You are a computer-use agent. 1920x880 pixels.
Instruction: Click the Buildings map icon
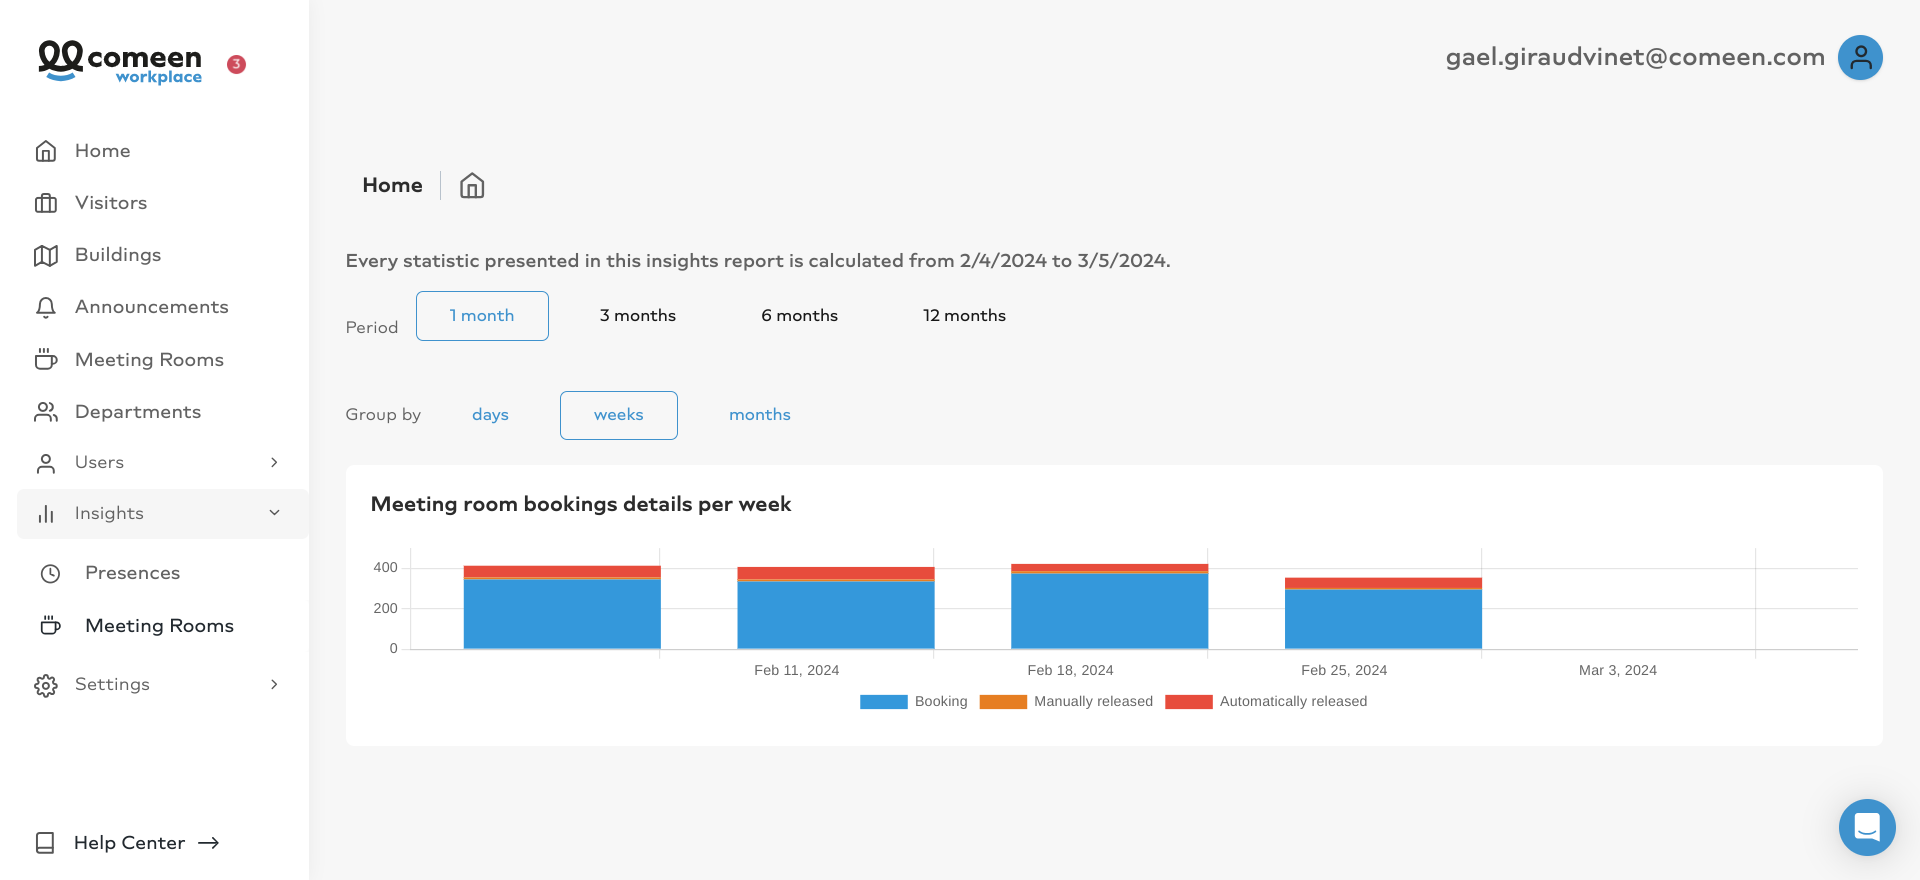pyautogui.click(x=46, y=255)
